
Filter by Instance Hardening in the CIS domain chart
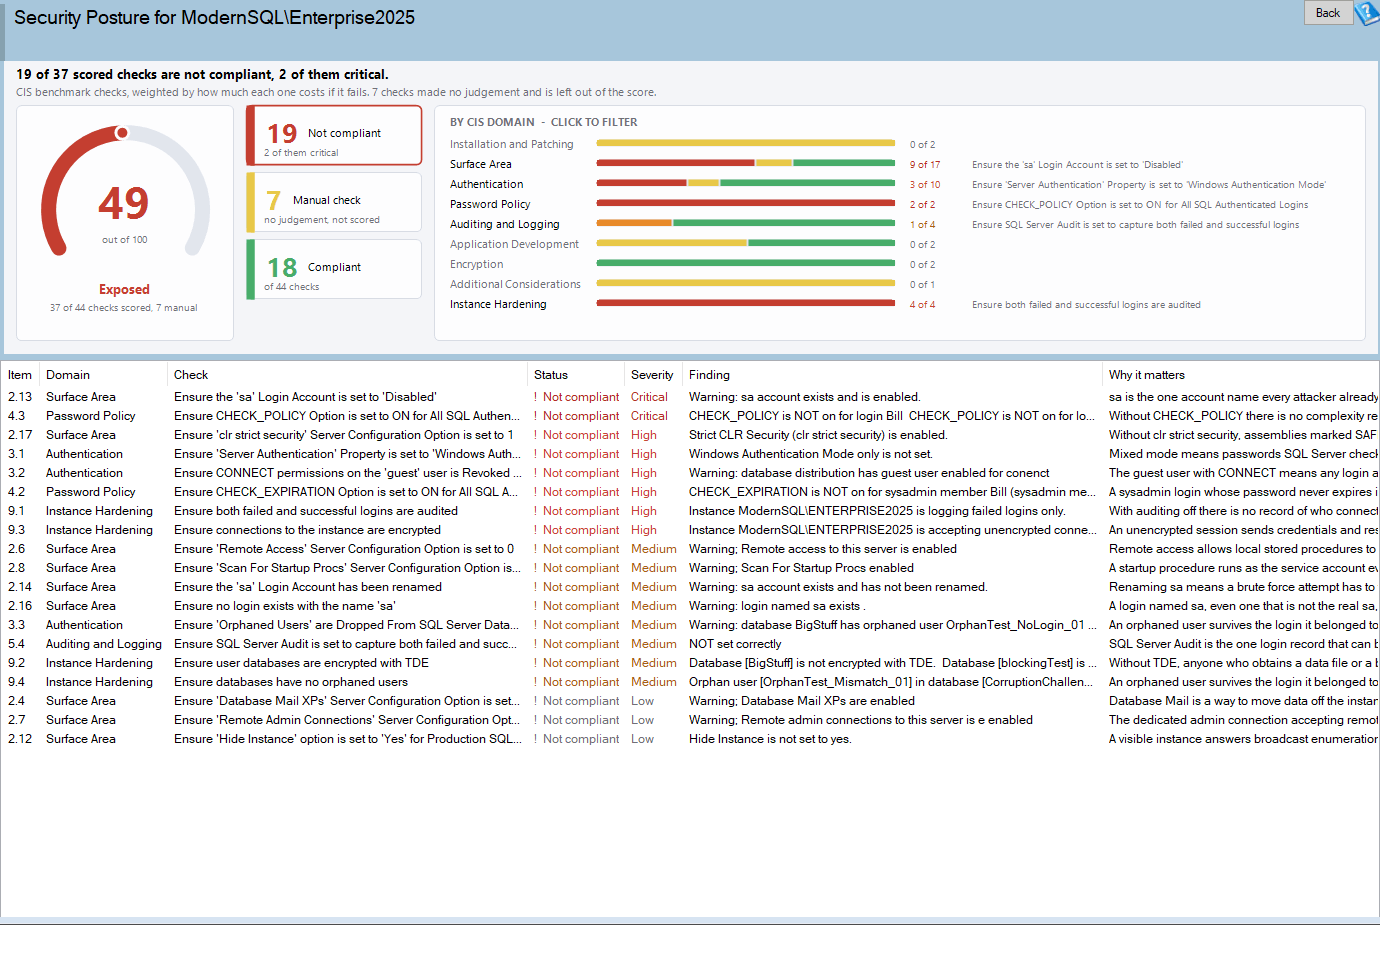498,304
